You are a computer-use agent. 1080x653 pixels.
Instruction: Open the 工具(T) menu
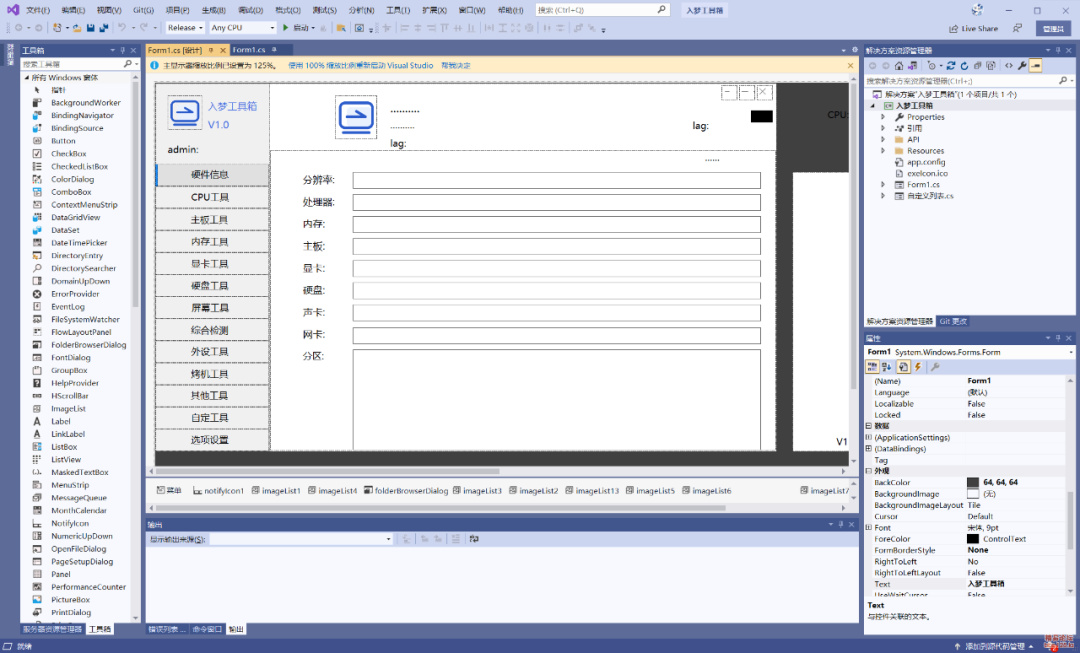tap(398, 10)
